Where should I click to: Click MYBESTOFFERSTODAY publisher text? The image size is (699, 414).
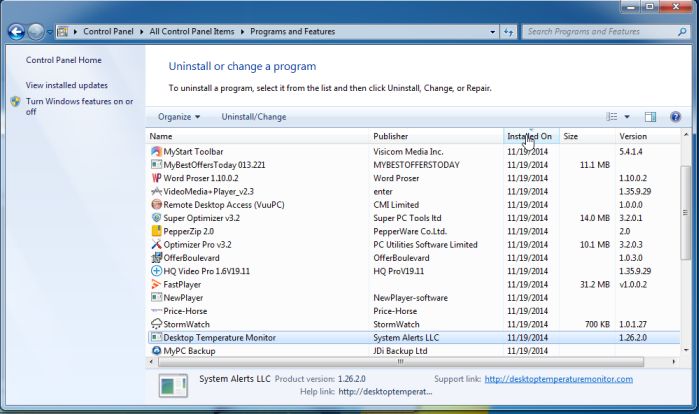(416, 164)
